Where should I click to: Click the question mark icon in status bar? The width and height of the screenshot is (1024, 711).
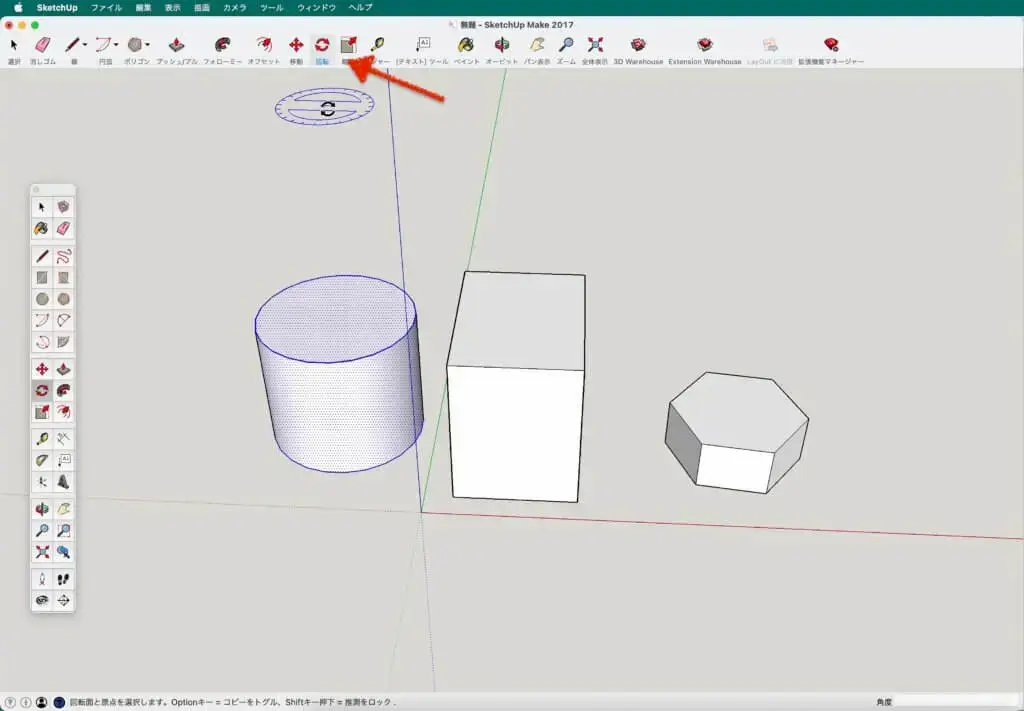(x=10, y=703)
